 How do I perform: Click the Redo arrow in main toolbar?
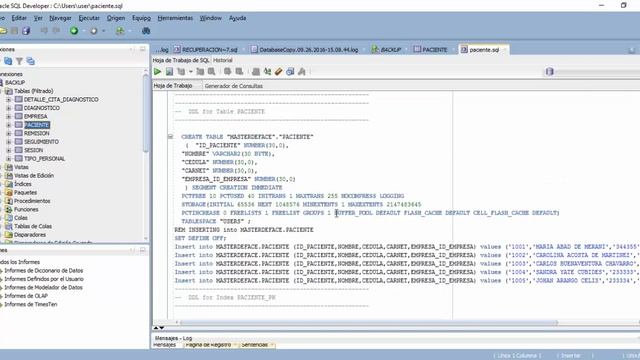point(56,31)
